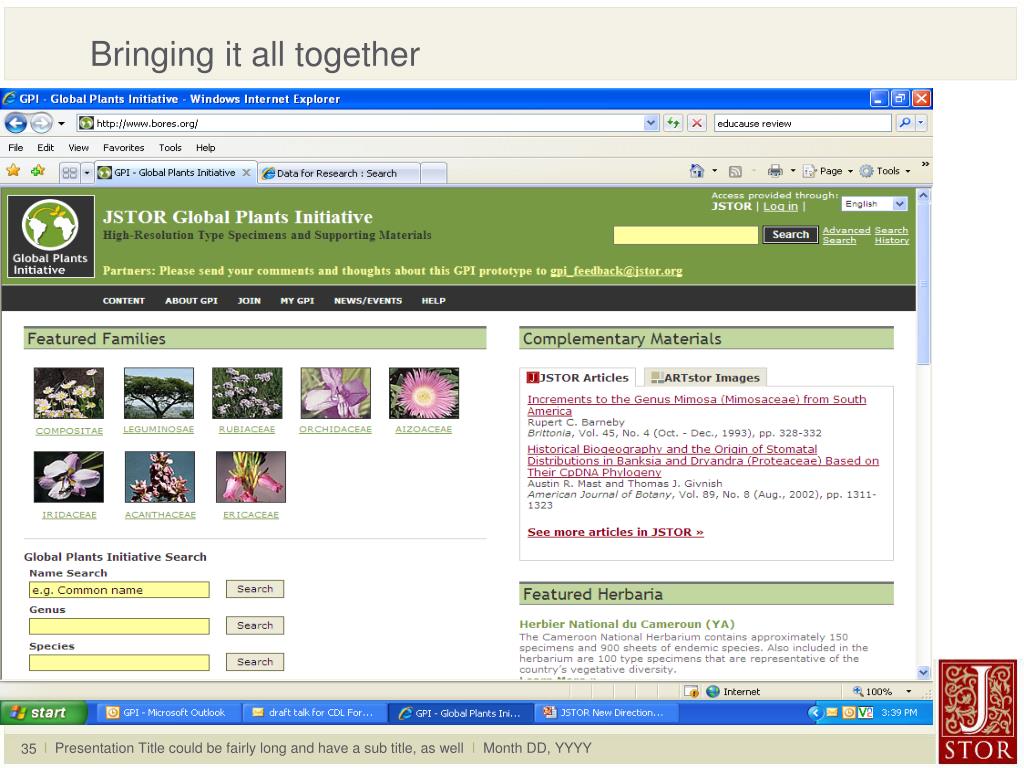Click the Iridaceae flower thumbnail
Screen dimensions: 1024x768
[69, 477]
